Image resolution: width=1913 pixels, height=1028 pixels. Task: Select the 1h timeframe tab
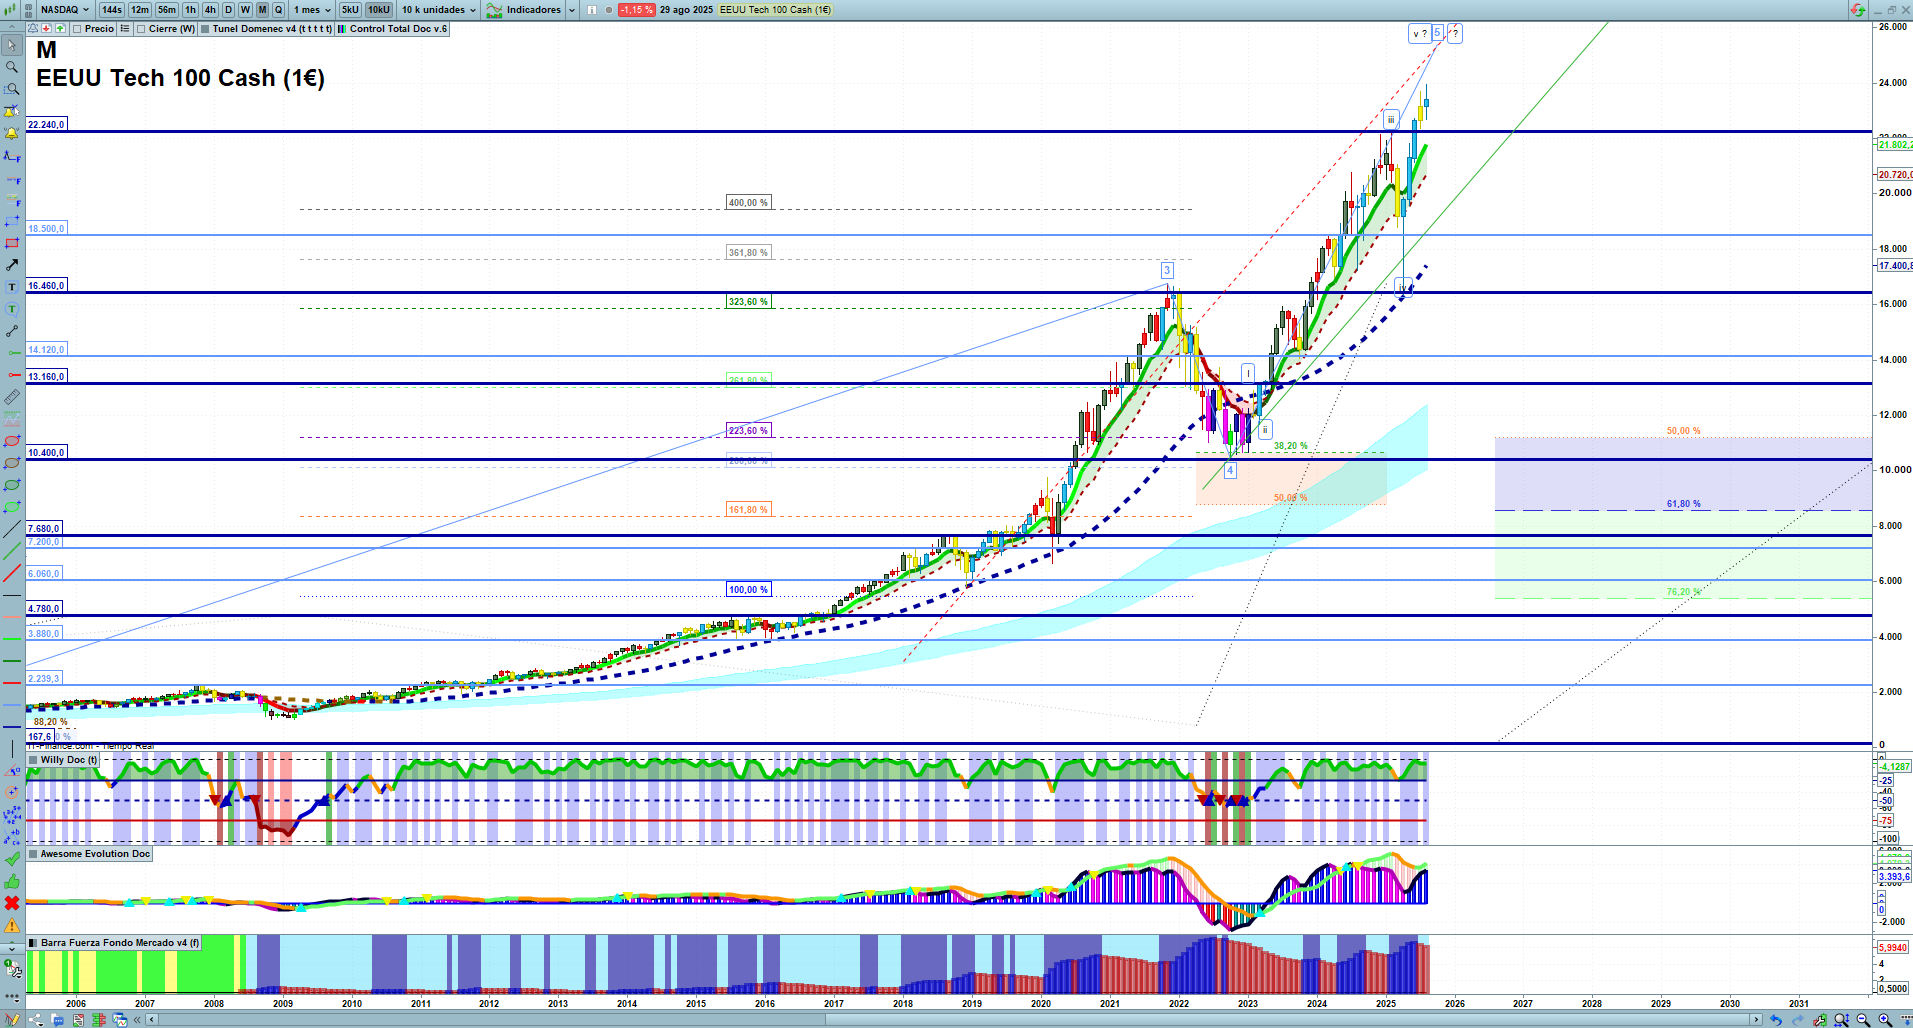(191, 10)
